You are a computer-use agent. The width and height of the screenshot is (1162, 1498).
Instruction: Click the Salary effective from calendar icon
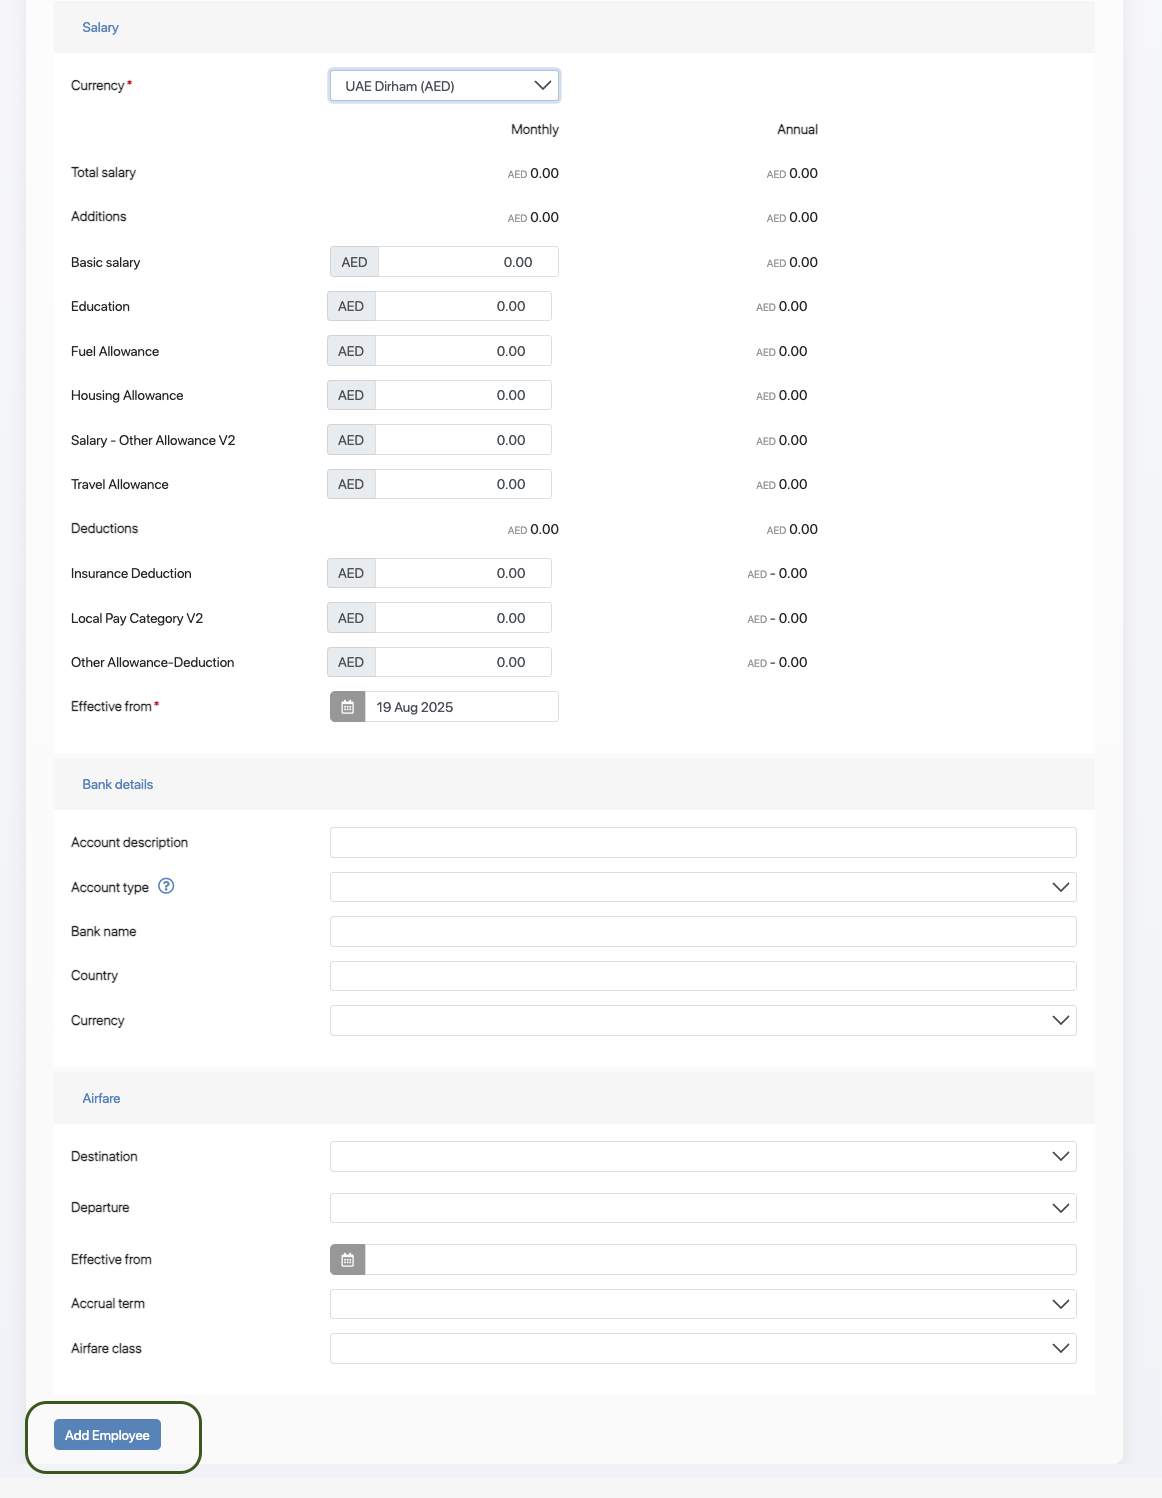coord(347,707)
